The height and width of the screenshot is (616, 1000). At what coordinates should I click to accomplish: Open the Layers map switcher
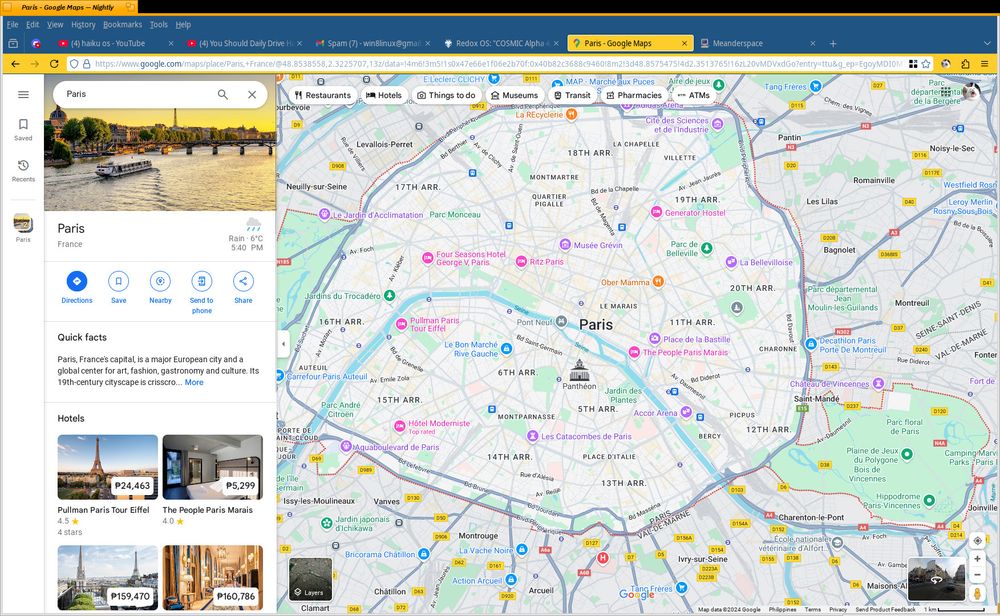[311, 579]
